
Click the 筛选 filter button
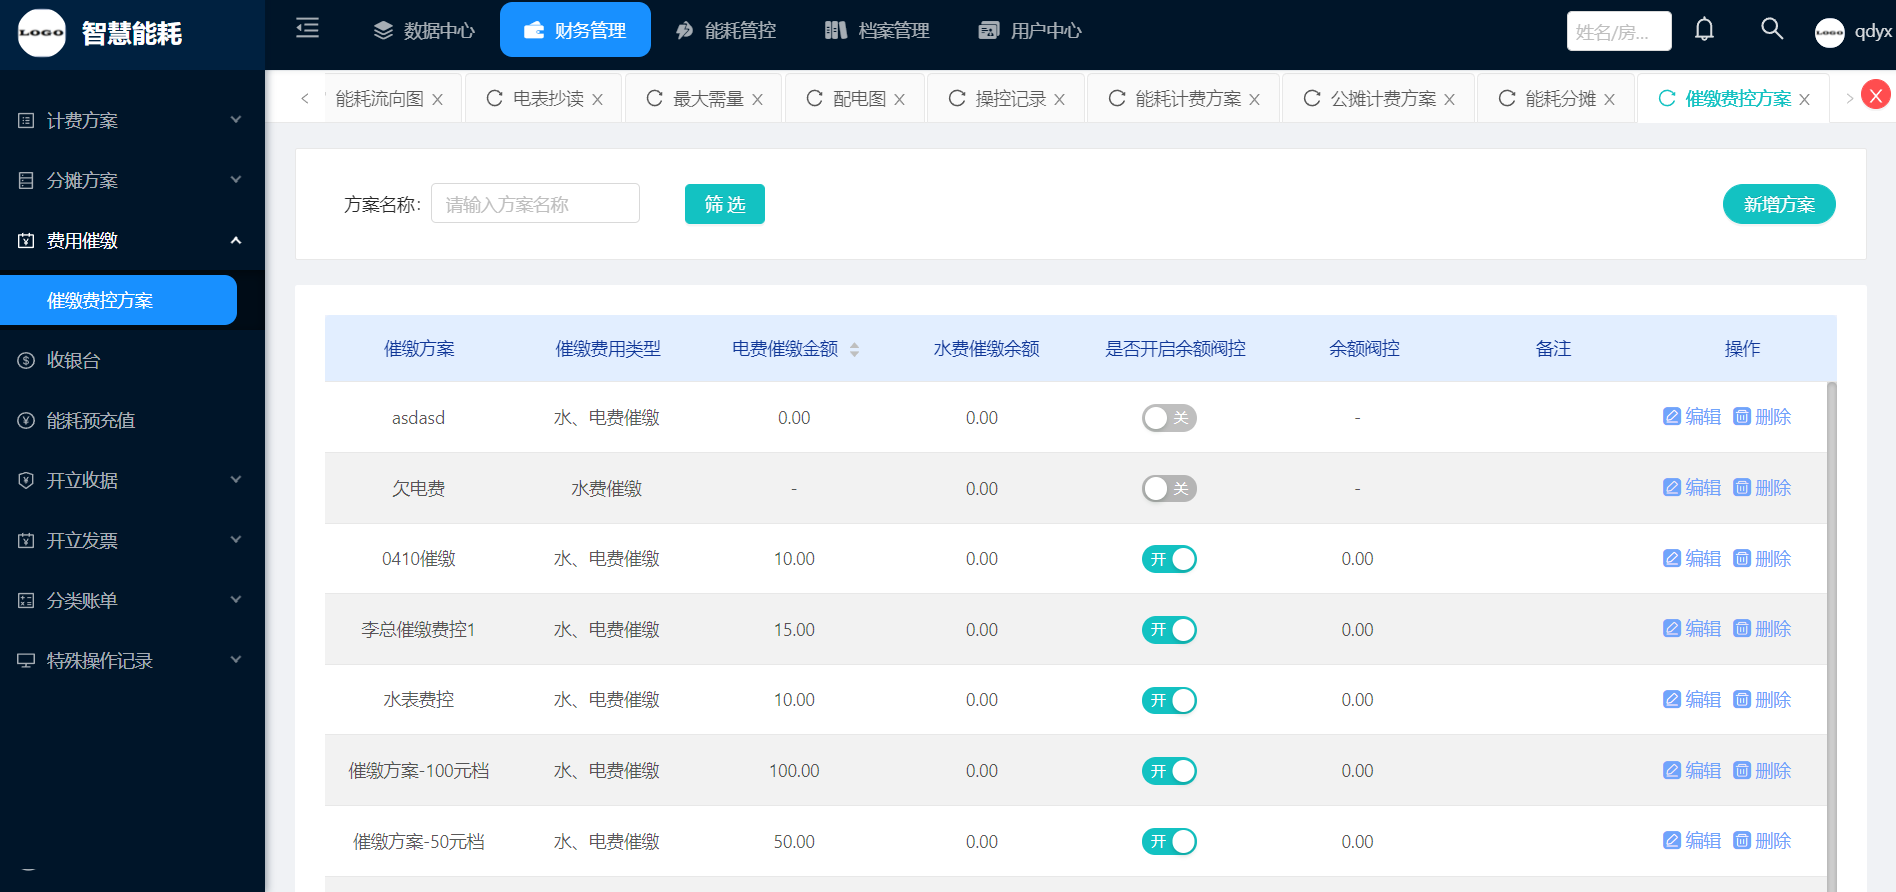[x=724, y=204]
